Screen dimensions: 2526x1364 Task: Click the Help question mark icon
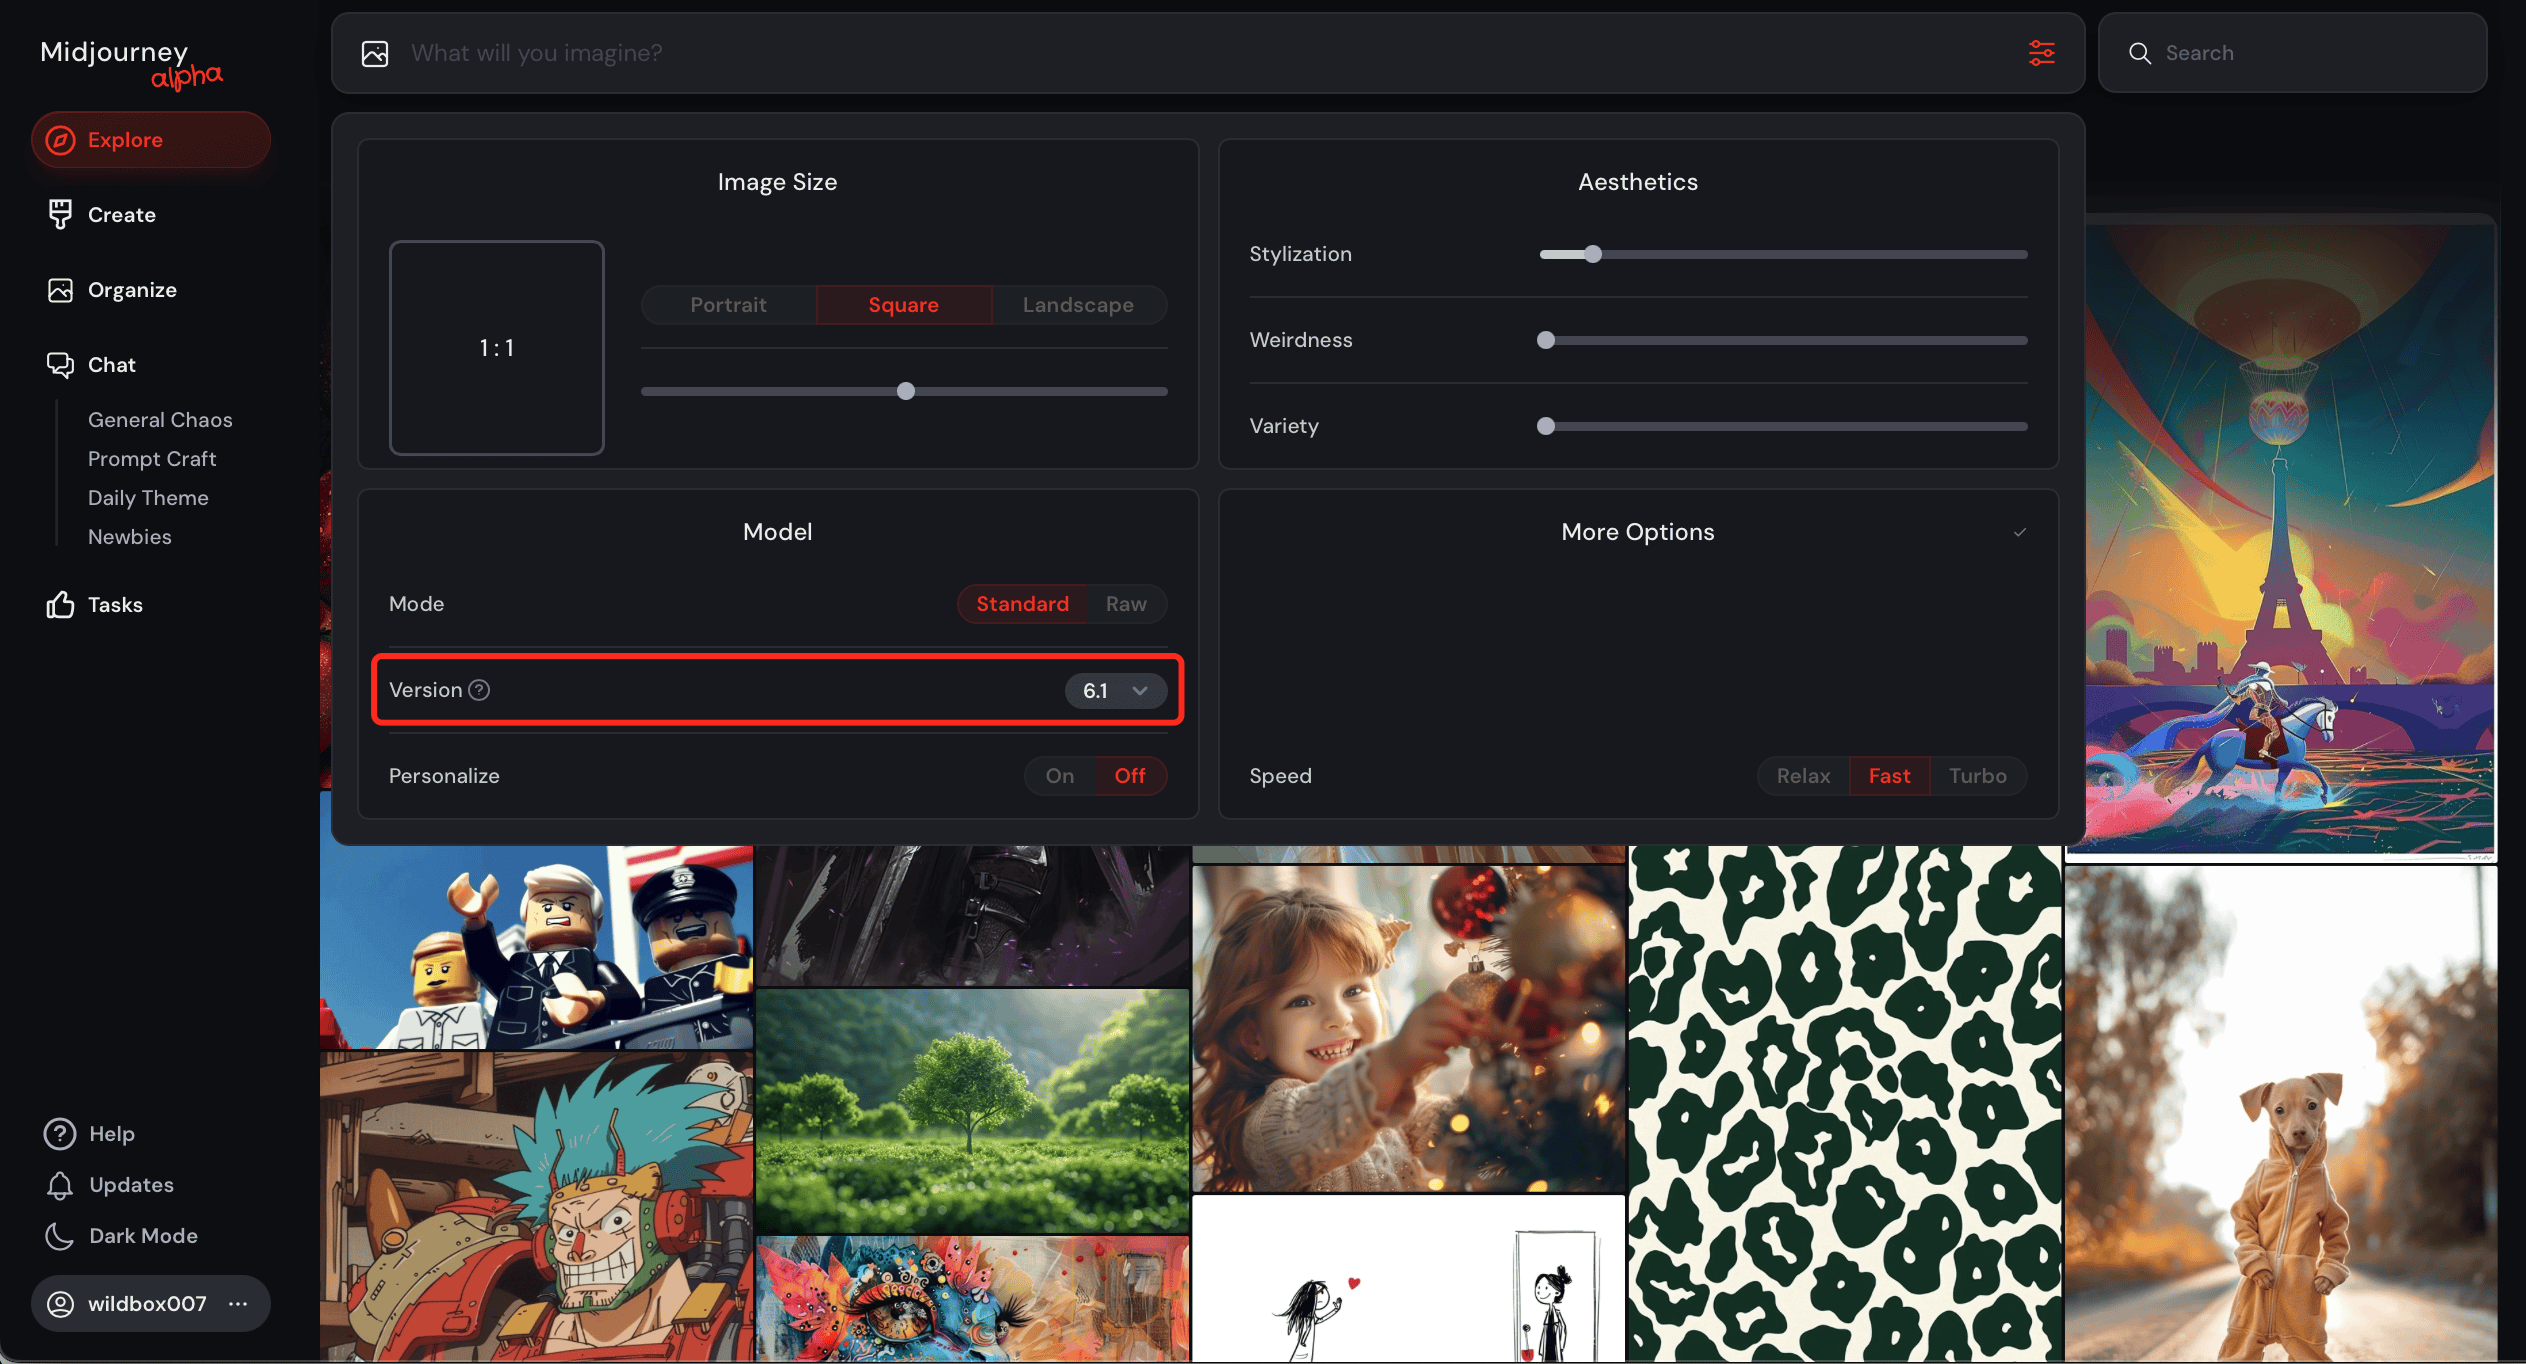pyautogui.click(x=60, y=1133)
